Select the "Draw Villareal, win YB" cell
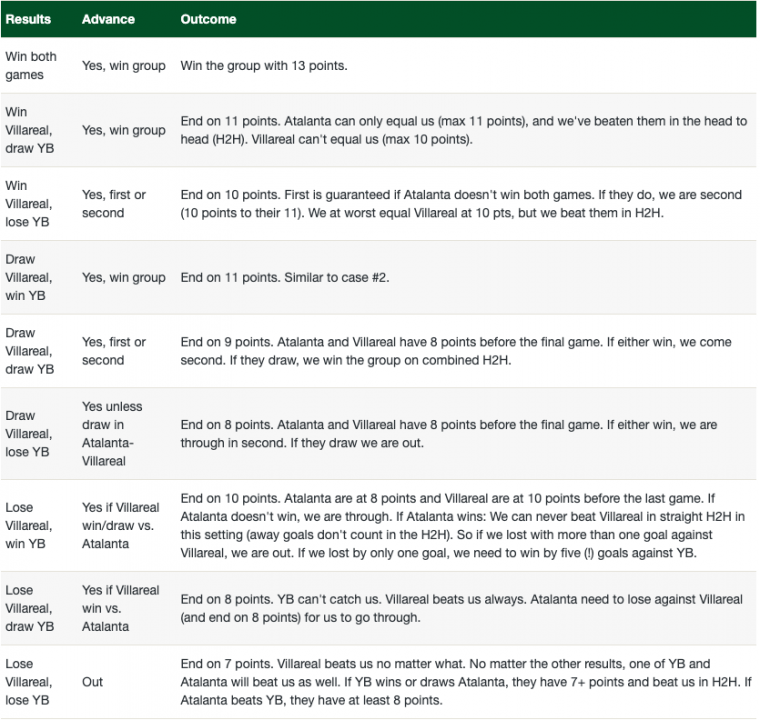The image size is (760, 720). coord(29,278)
